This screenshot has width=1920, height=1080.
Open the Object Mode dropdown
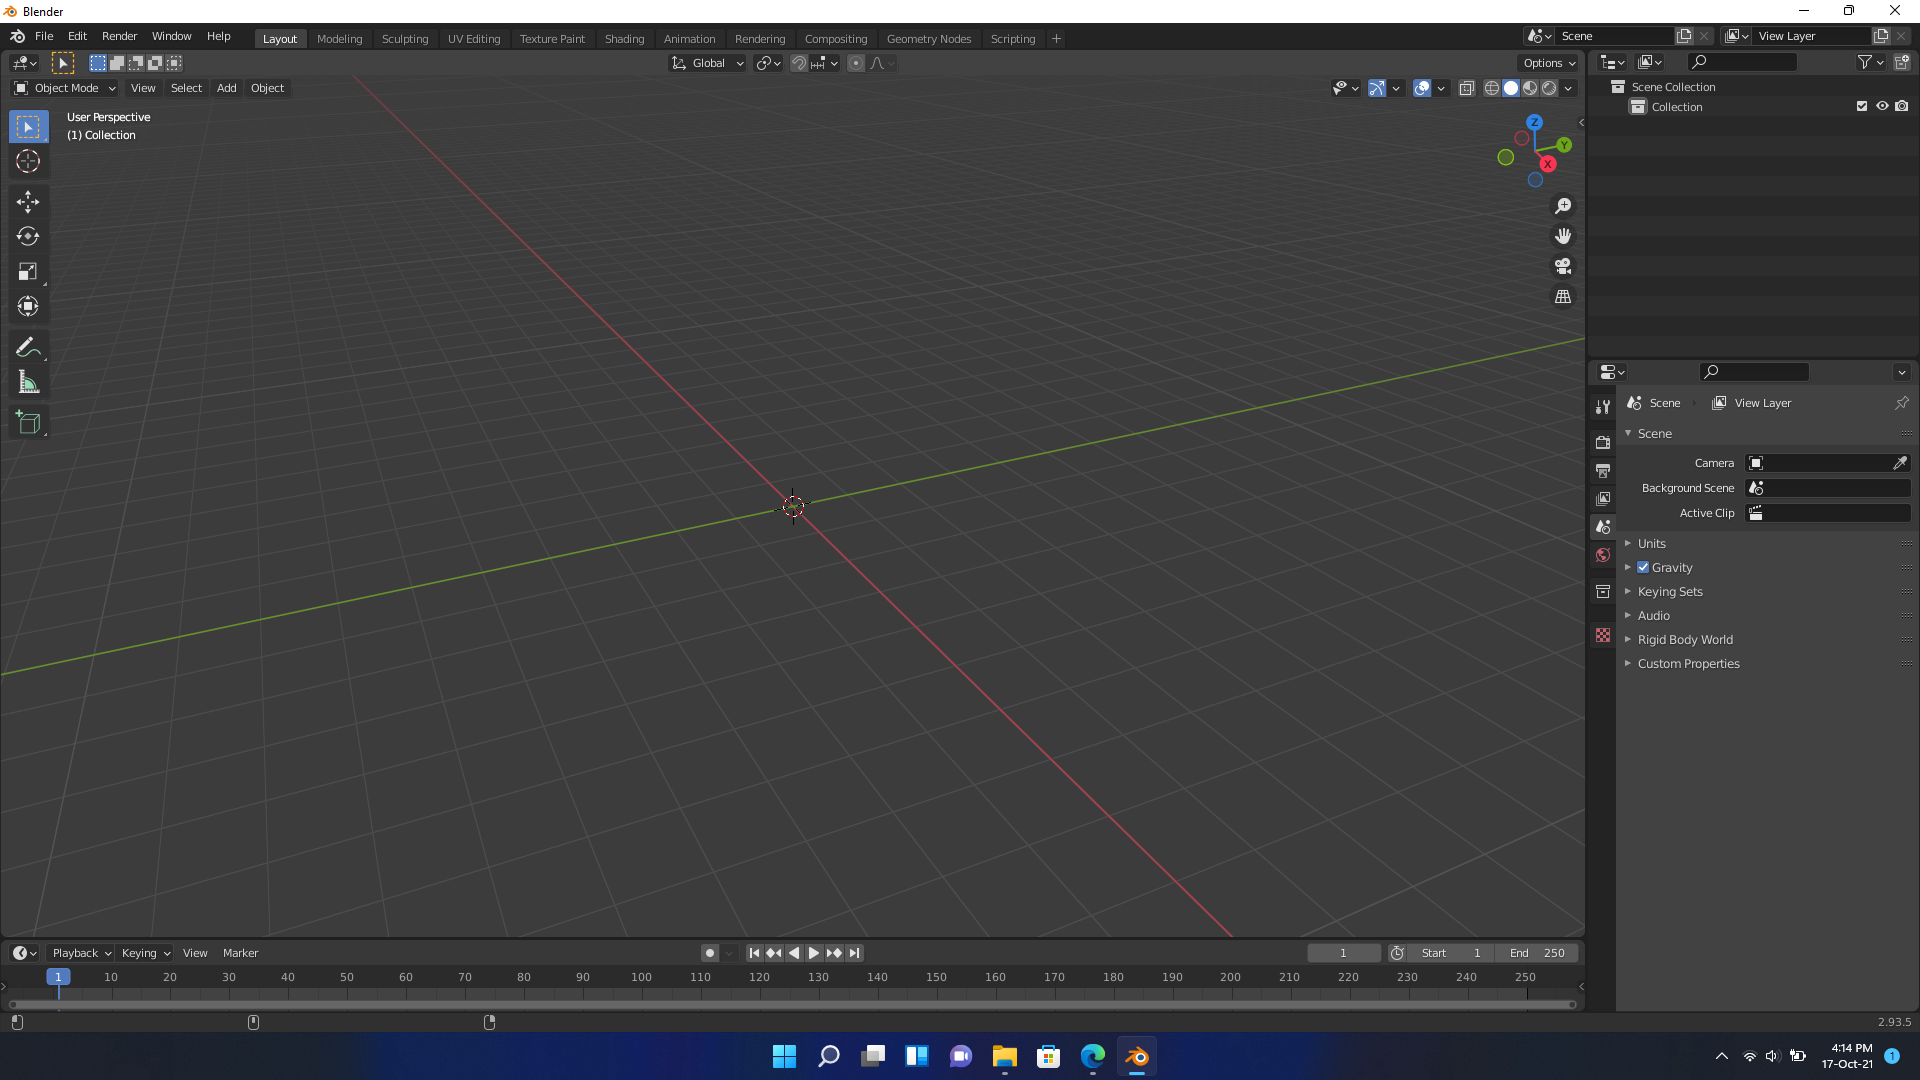(65, 88)
